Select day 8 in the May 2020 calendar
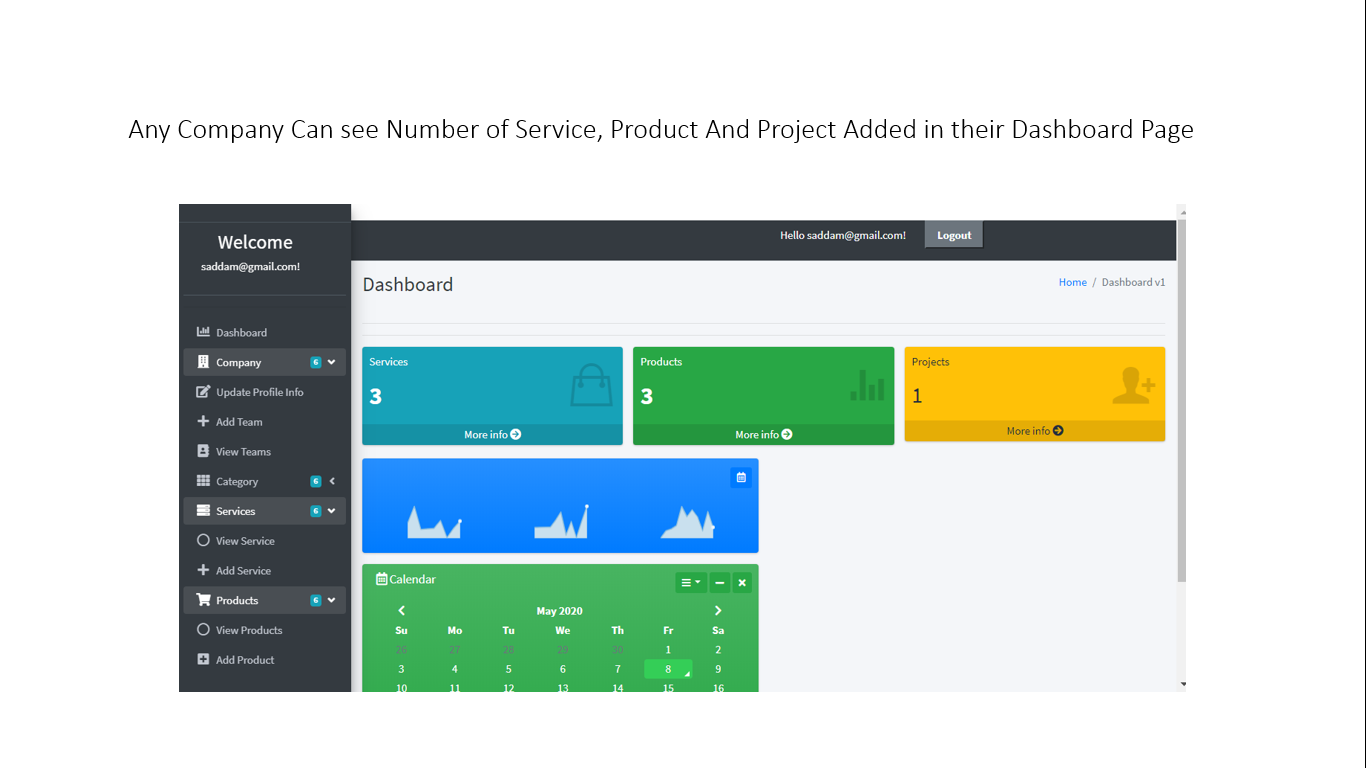1366x768 pixels. tap(668, 669)
